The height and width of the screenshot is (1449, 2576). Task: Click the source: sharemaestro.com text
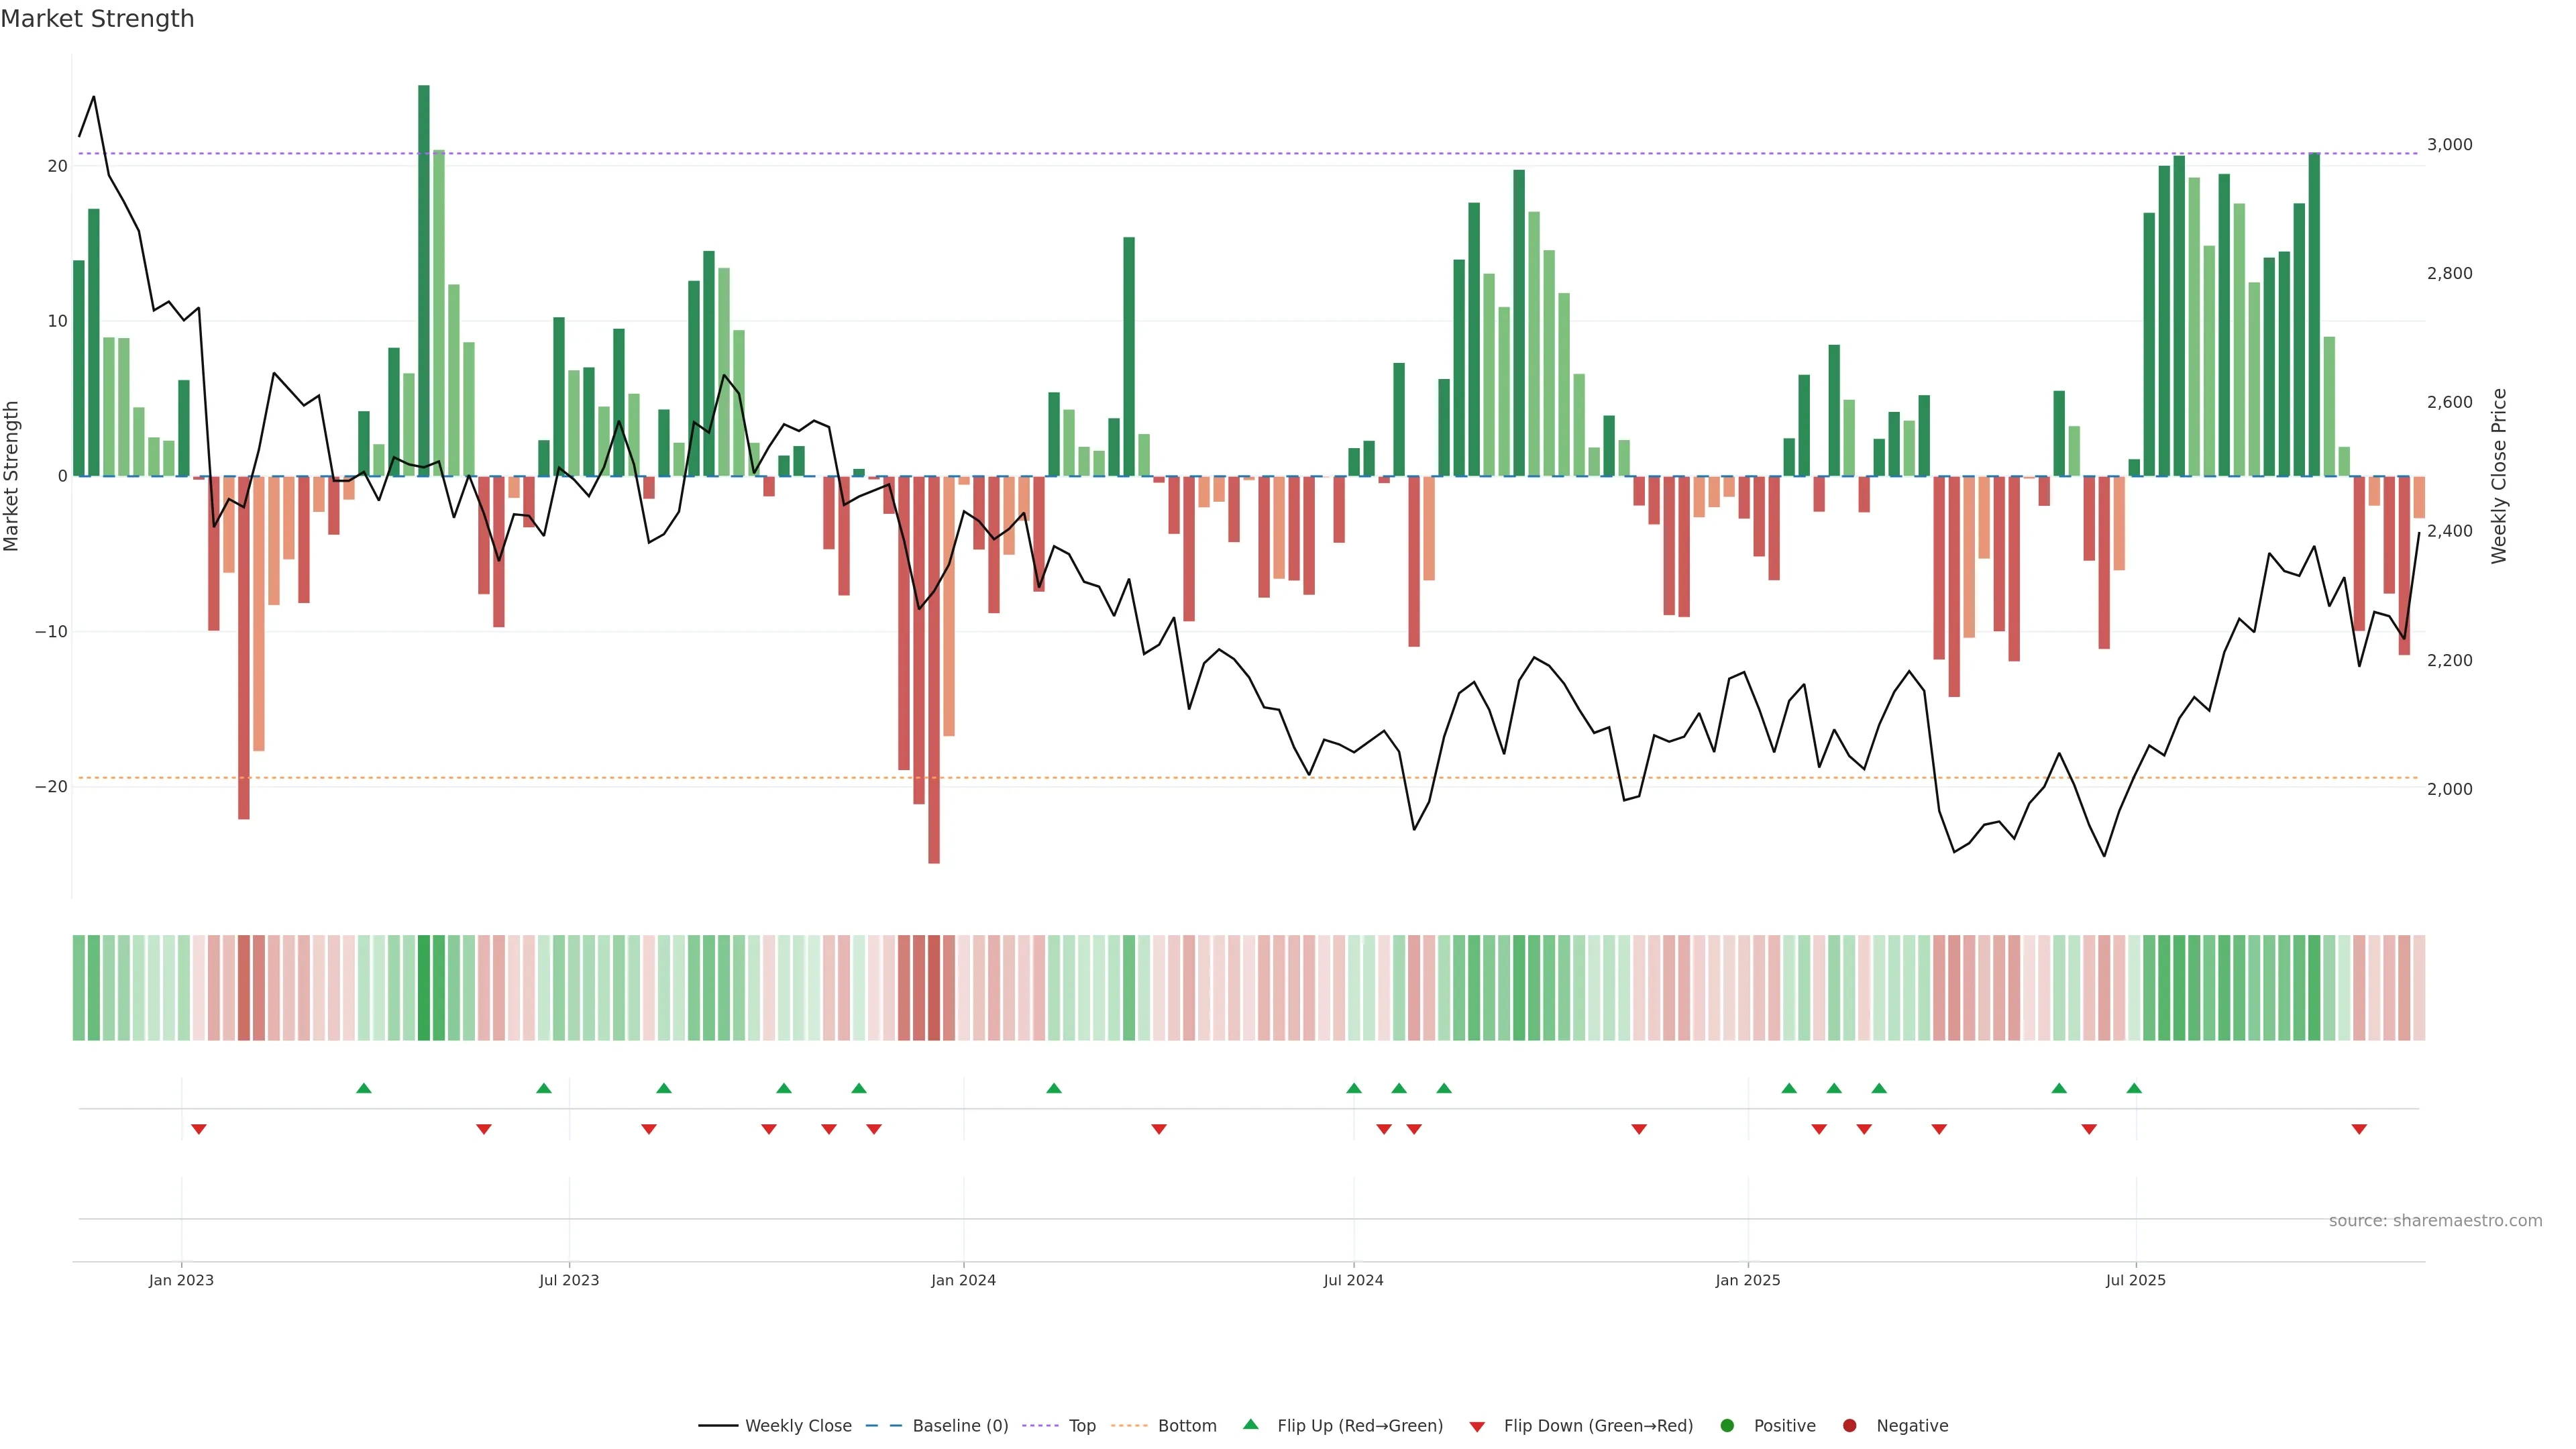[2435, 1220]
